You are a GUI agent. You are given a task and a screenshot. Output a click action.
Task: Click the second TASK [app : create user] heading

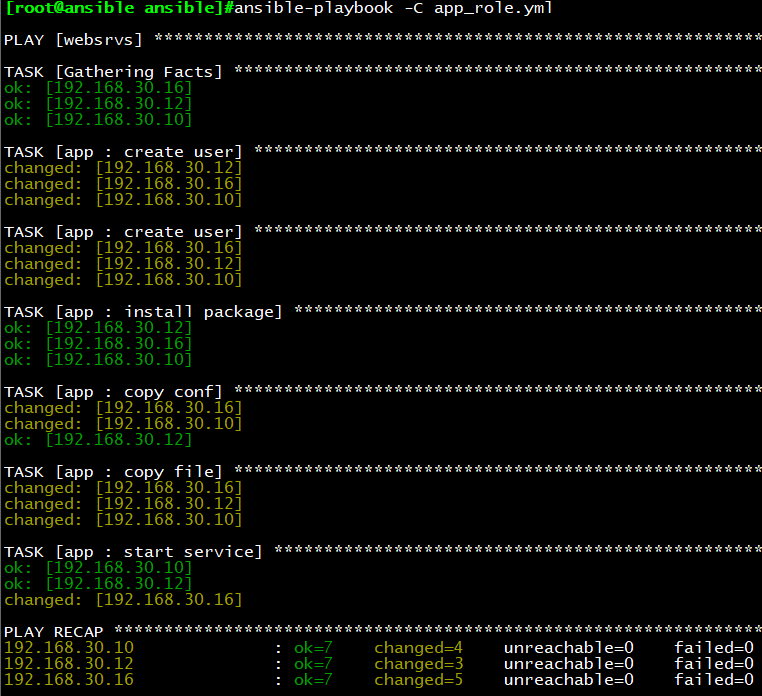(123, 232)
